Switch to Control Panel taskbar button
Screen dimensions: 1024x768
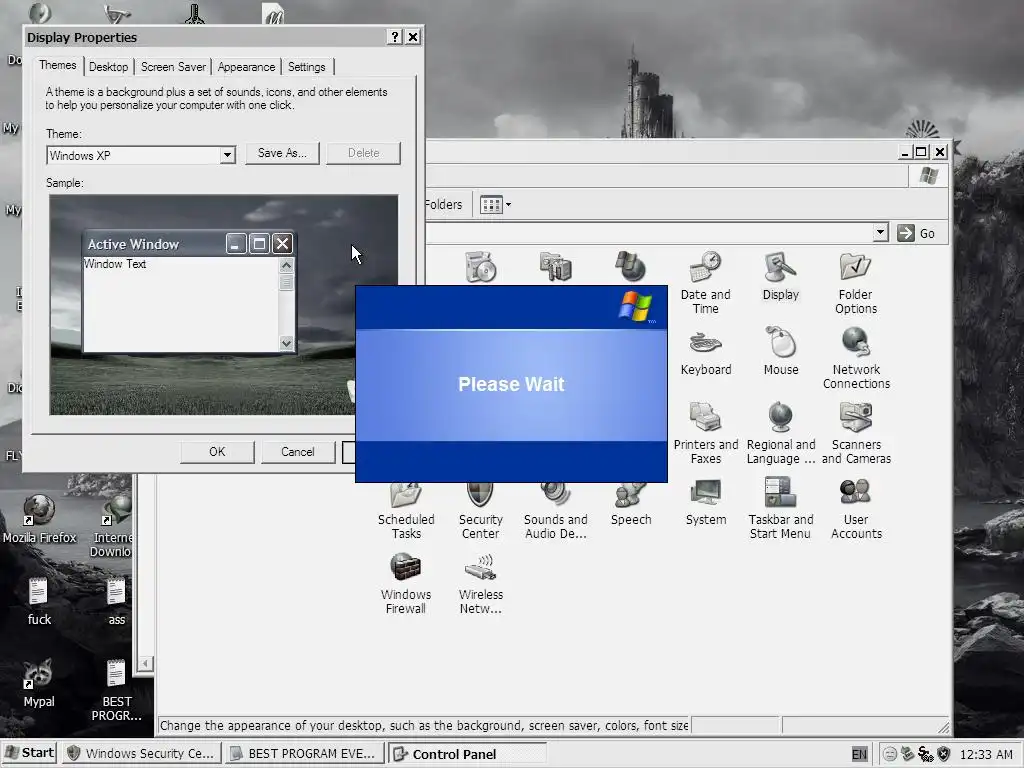(x=467, y=754)
